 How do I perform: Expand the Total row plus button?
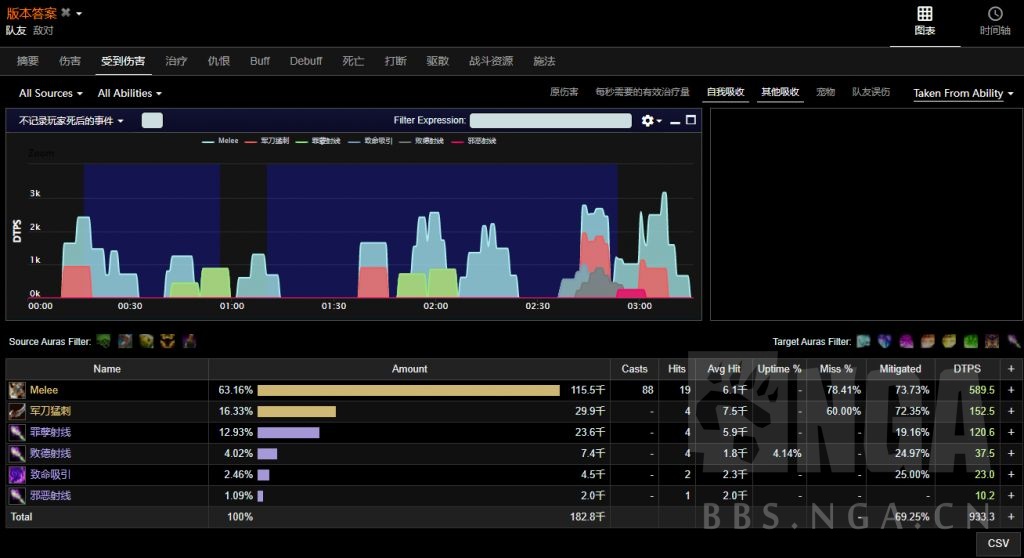[1011, 517]
